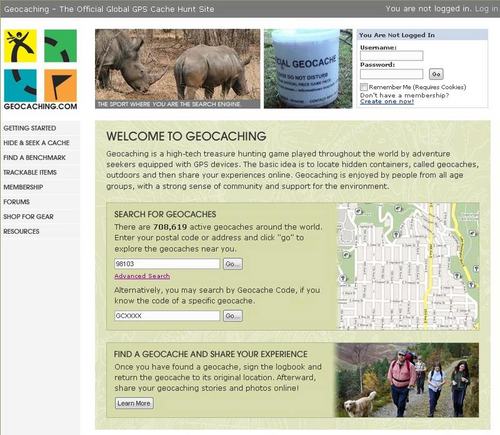This screenshot has height=435, width=500.
Task: Click Go next to geocache code field
Action: (233, 315)
